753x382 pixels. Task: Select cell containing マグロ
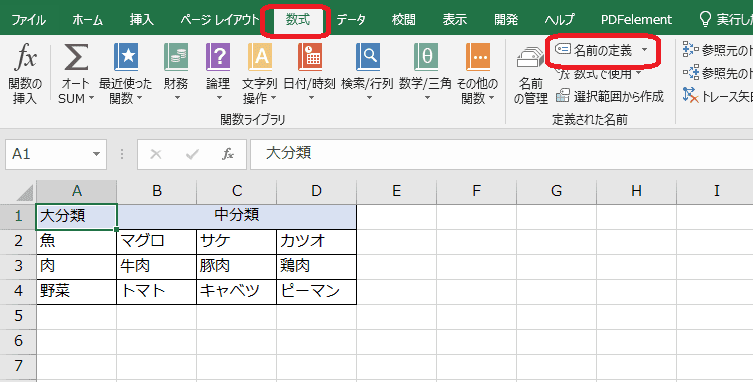click(157, 242)
